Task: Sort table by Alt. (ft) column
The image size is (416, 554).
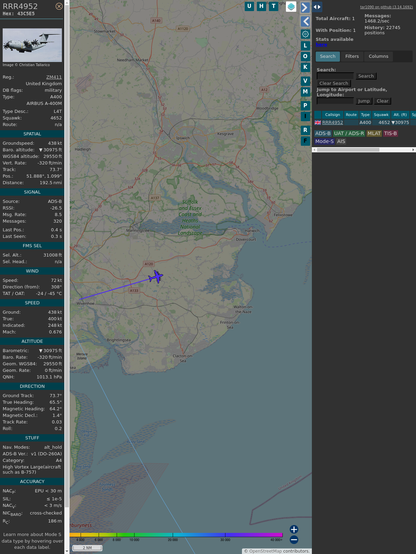Action: tap(400, 115)
